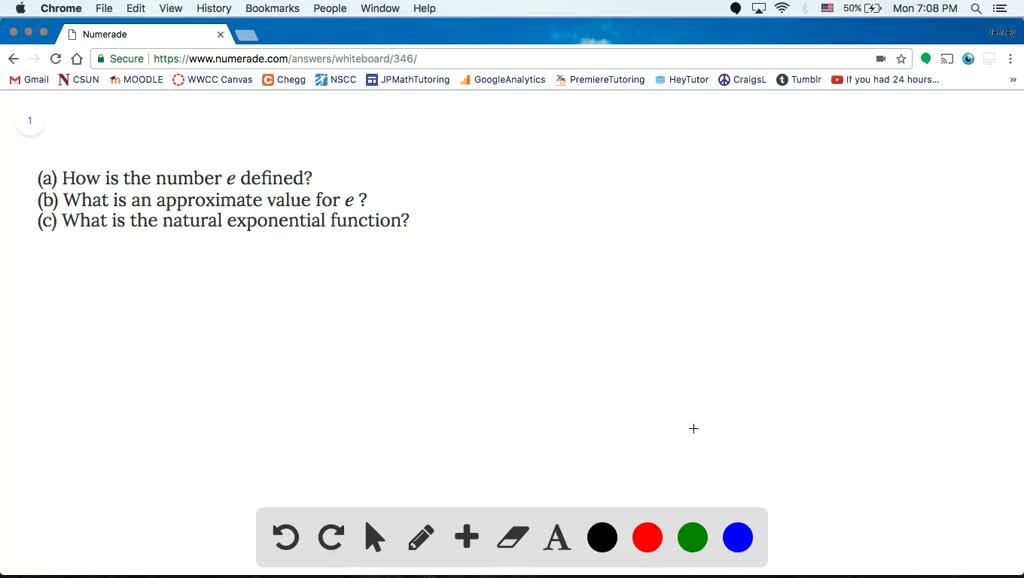1024x578 pixels.
Task: Select the pencil drawing tool
Action: click(421, 538)
